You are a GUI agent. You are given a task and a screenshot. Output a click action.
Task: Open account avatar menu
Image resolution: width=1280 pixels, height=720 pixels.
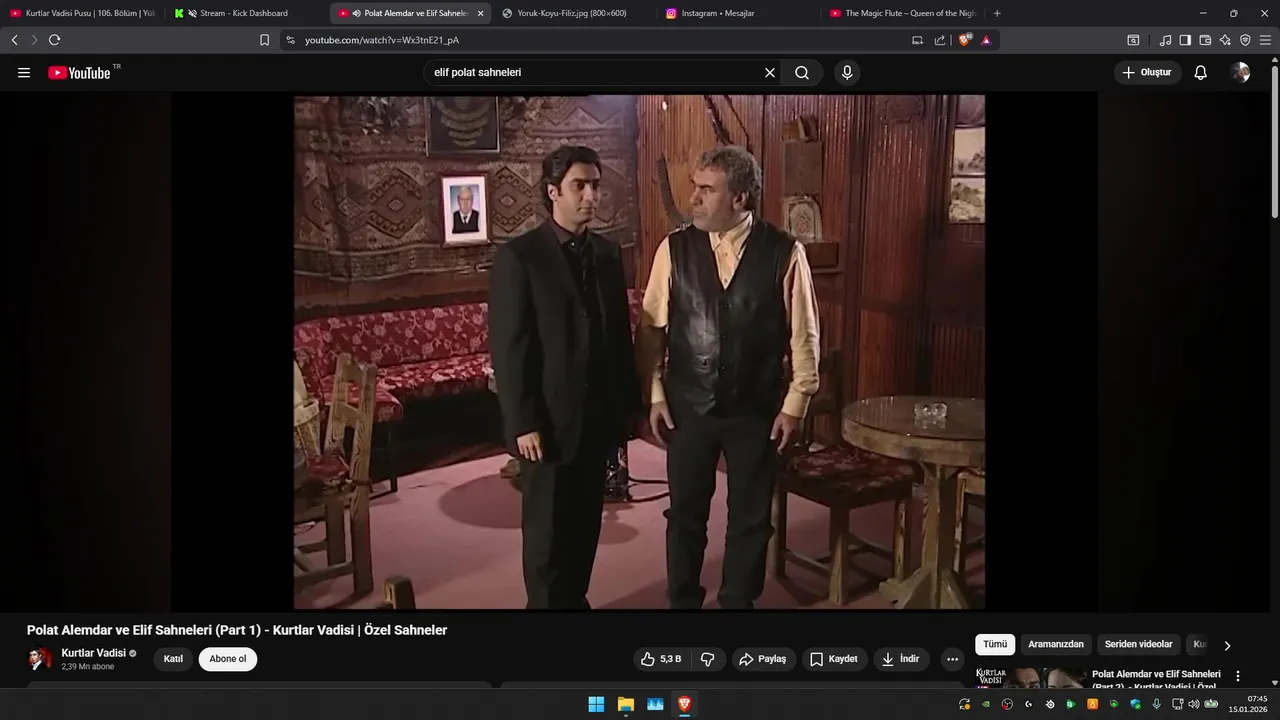(1240, 73)
